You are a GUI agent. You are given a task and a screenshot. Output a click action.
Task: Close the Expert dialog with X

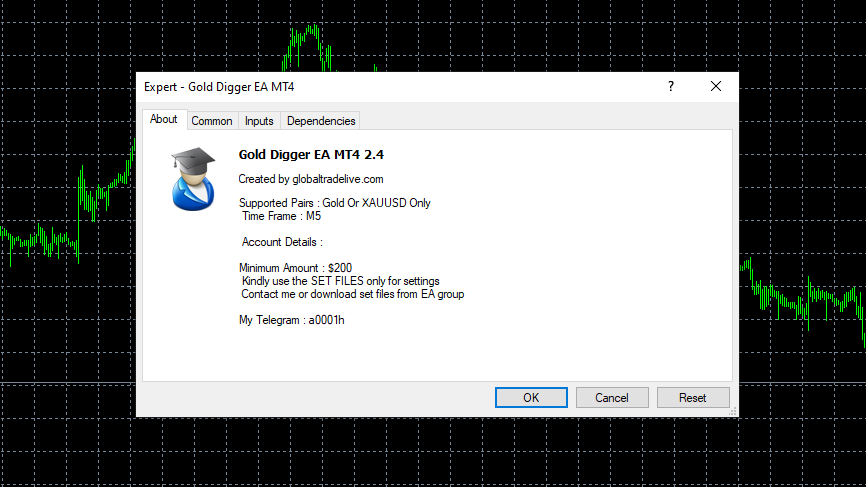[x=716, y=86]
